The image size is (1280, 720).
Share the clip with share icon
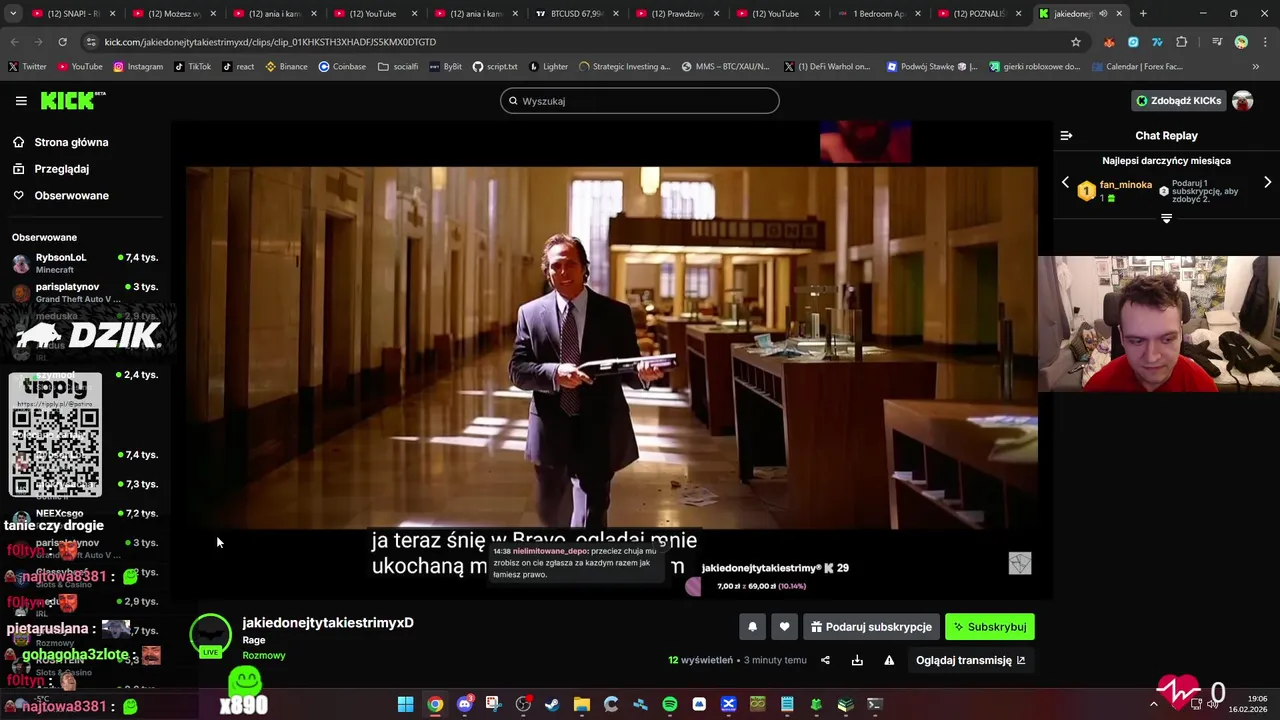click(x=825, y=660)
